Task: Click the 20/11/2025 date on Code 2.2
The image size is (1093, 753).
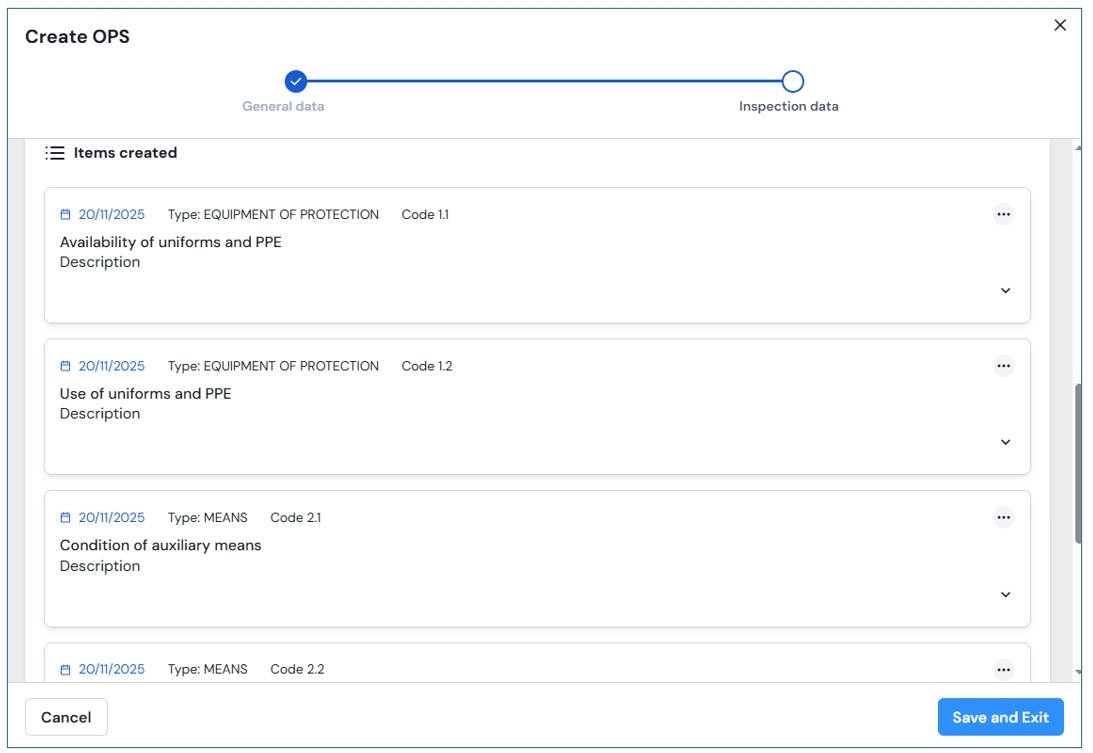Action: click(x=111, y=669)
